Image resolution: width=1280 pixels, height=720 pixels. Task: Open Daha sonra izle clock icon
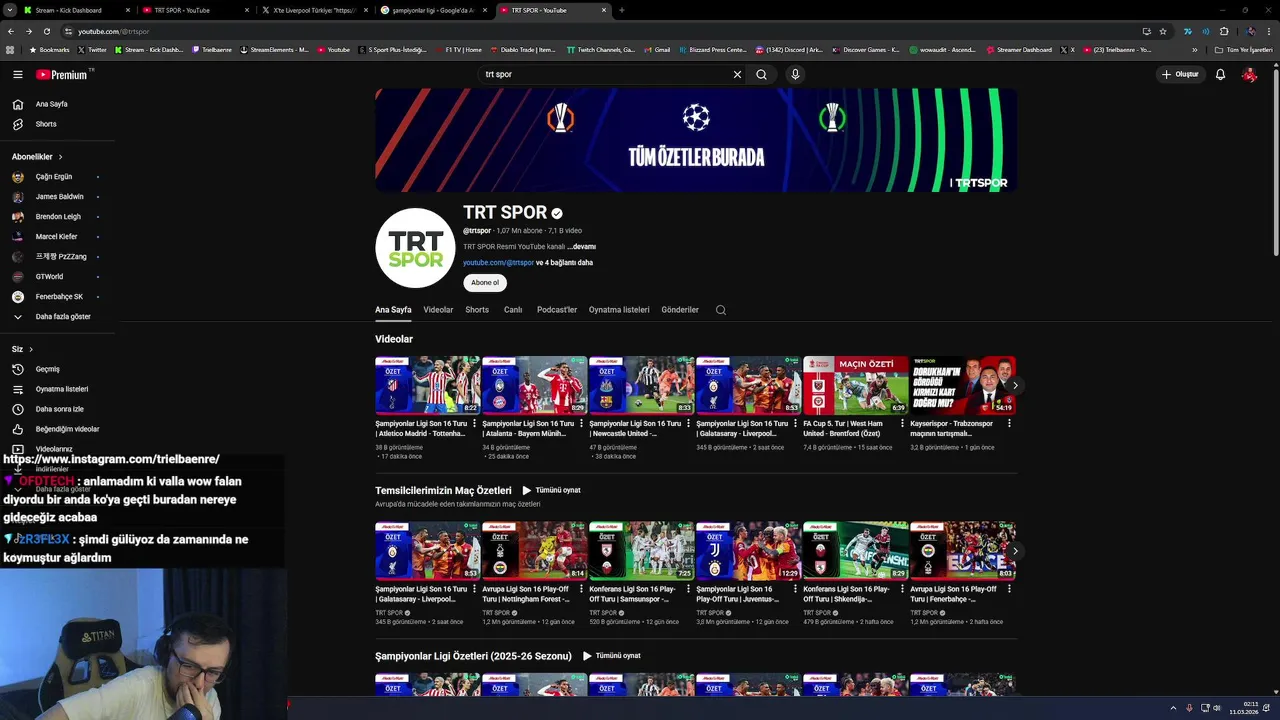18,409
